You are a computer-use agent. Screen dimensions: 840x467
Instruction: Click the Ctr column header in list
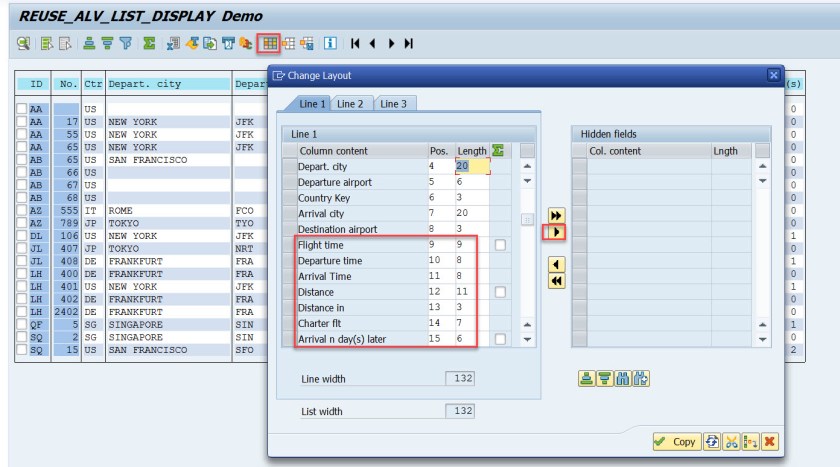click(x=93, y=84)
